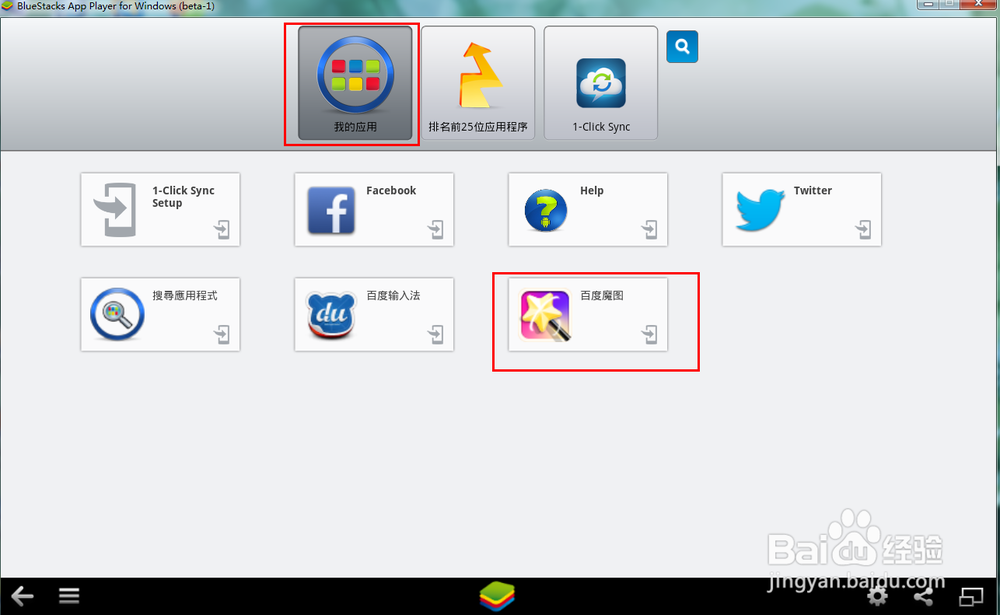Click the 搜尋應用程式 label text

tap(184, 295)
